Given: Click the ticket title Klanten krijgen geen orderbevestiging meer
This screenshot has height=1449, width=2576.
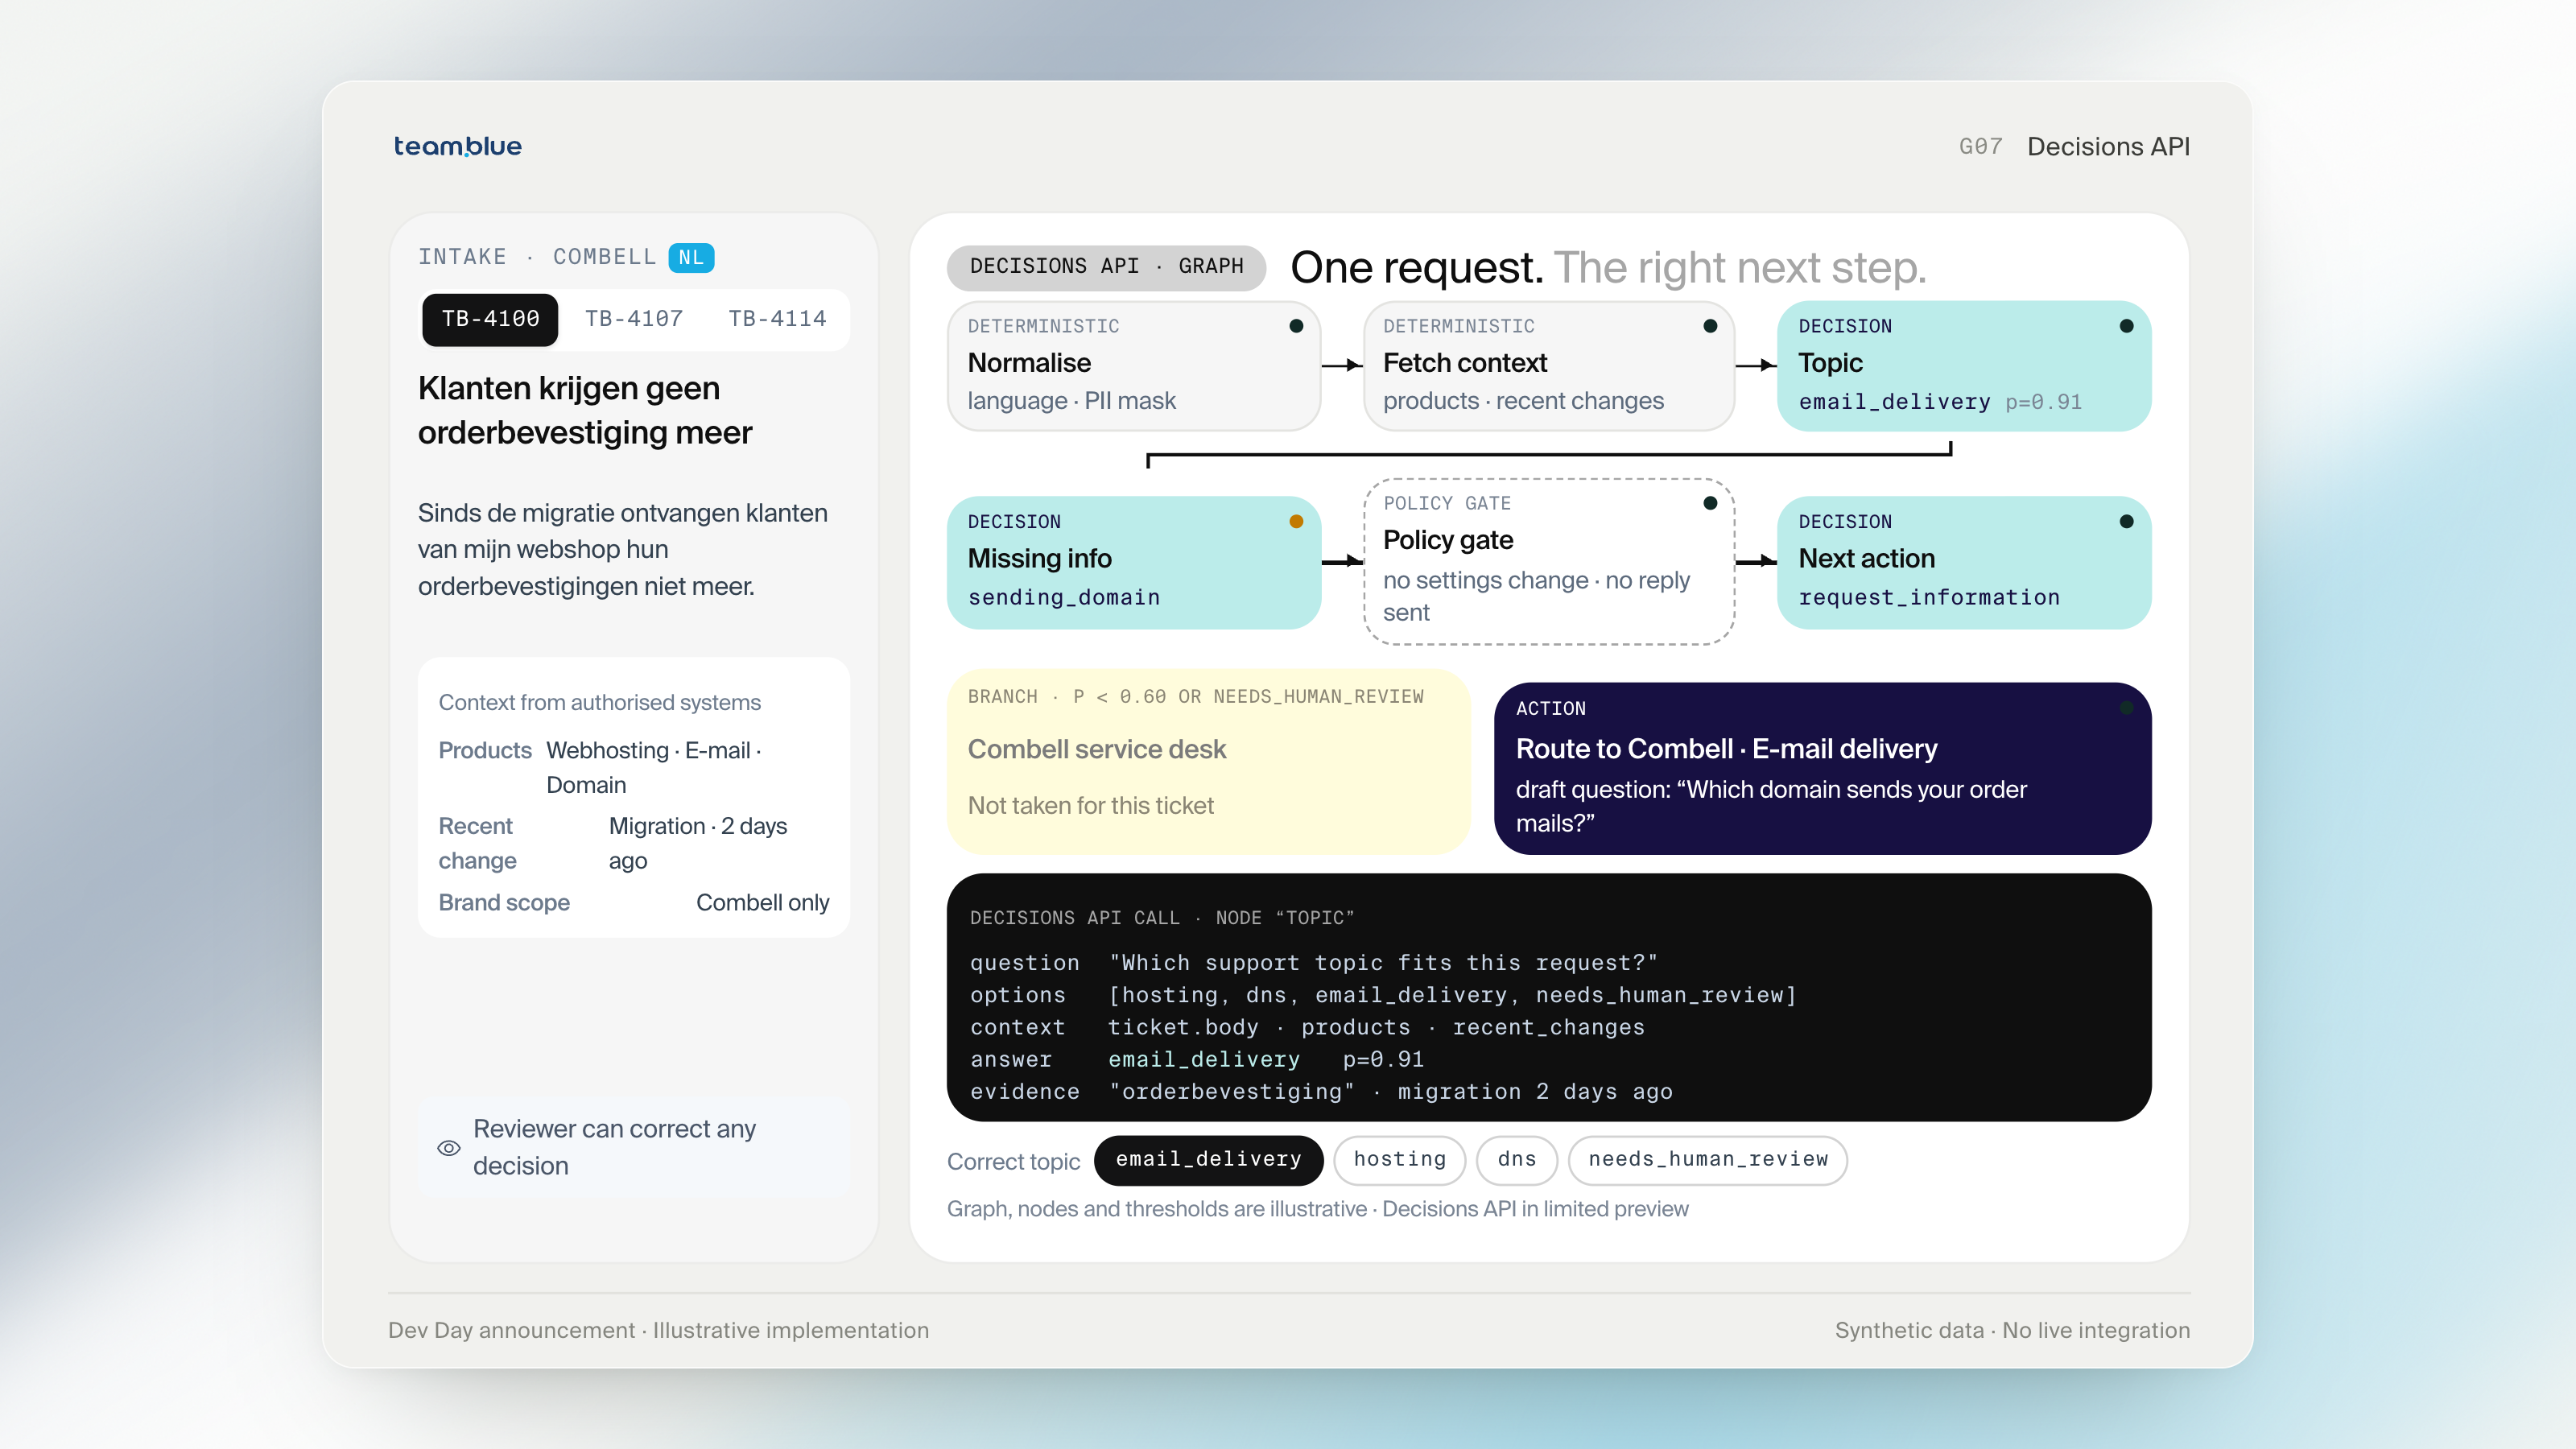Looking at the screenshot, I should coord(585,410).
